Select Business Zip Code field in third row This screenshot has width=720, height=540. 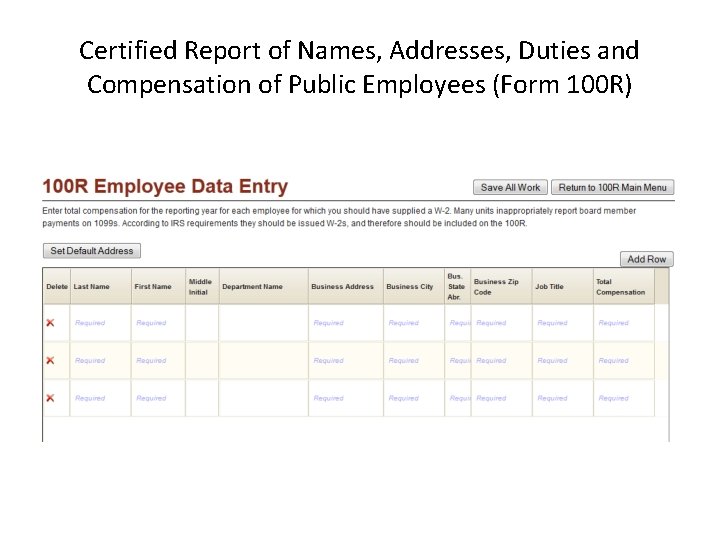coord(501,398)
